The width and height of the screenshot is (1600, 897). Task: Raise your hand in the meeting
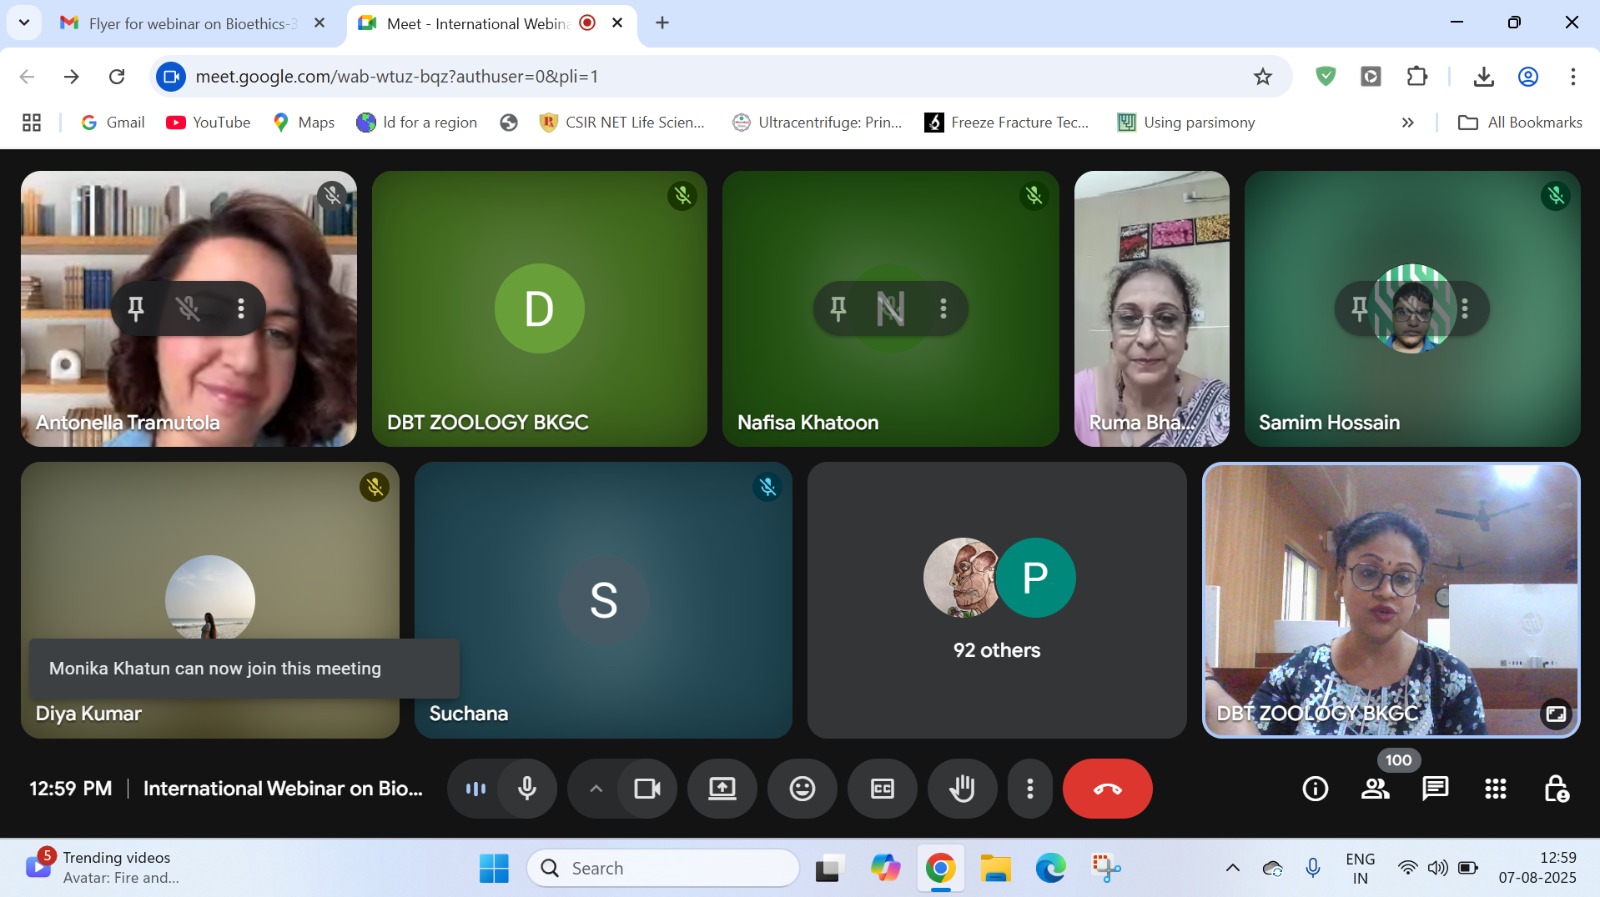962,789
